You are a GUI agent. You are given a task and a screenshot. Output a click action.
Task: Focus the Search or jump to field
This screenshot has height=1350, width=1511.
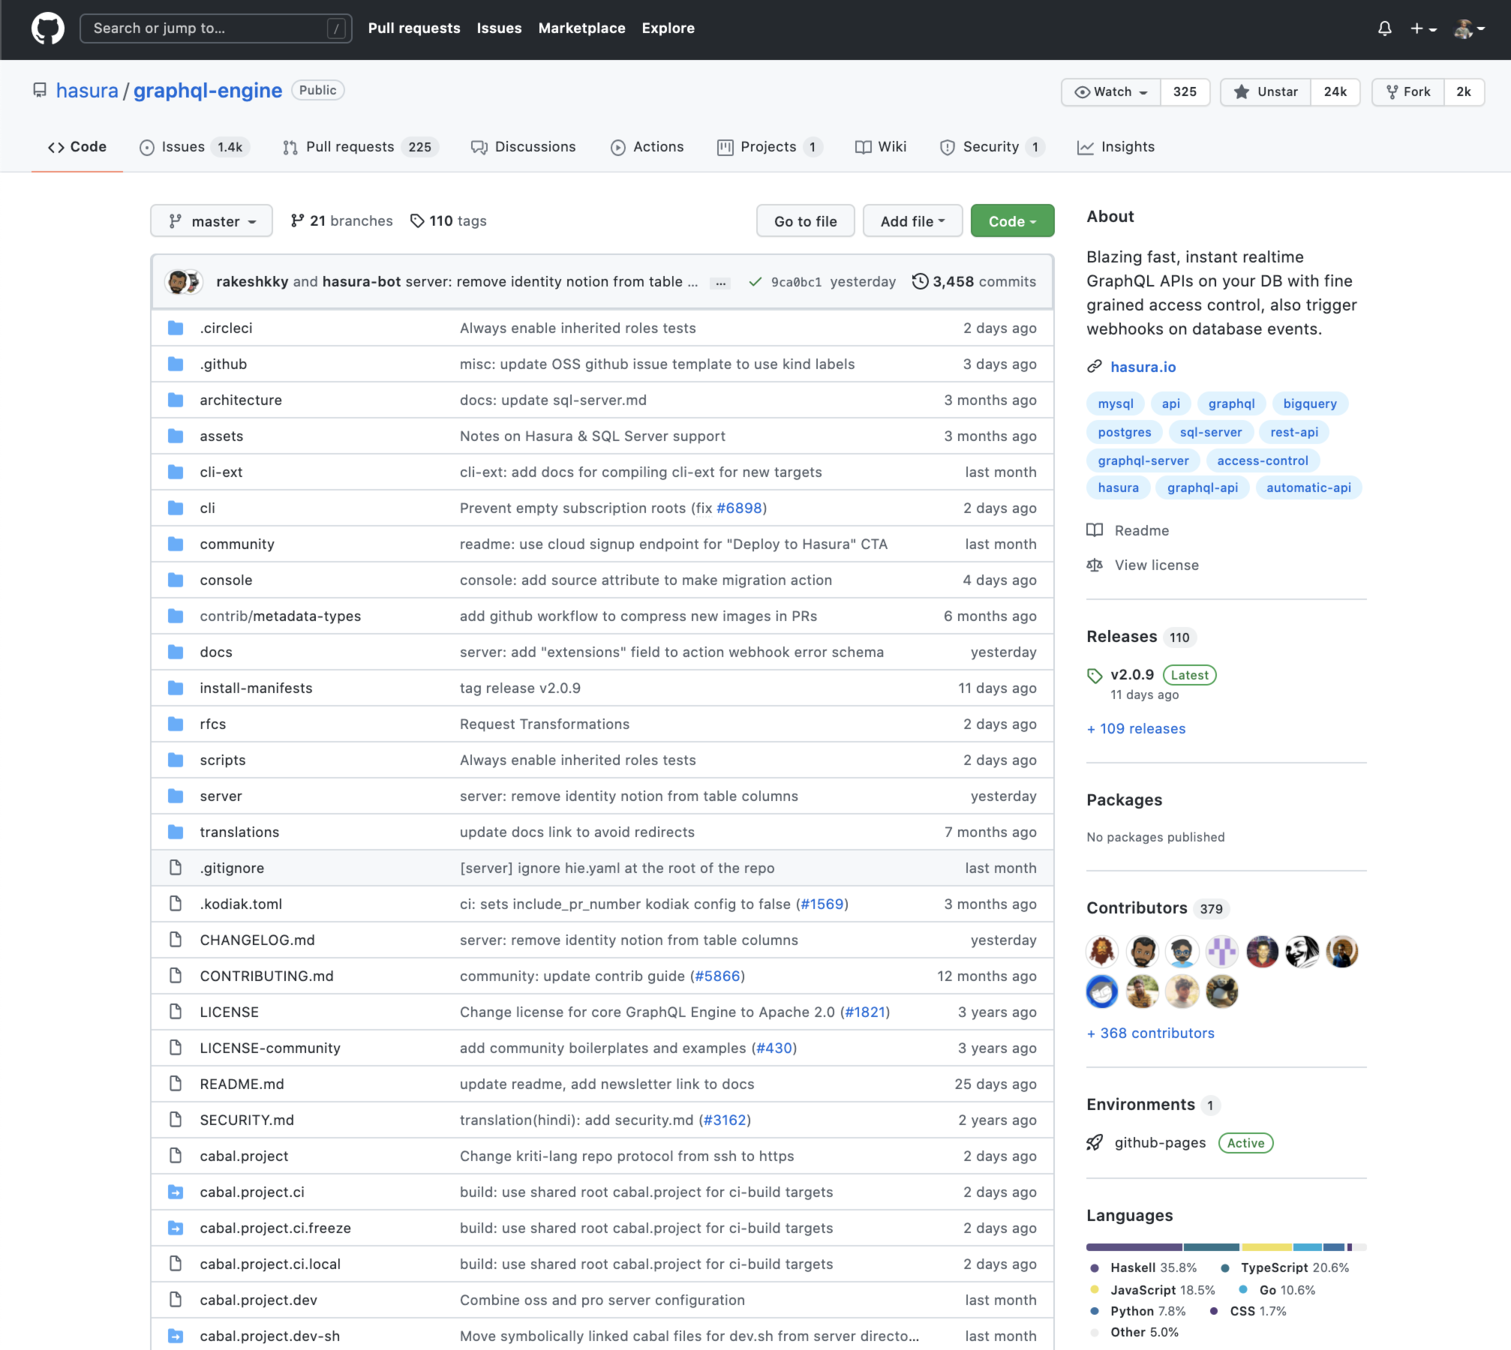tap(215, 28)
